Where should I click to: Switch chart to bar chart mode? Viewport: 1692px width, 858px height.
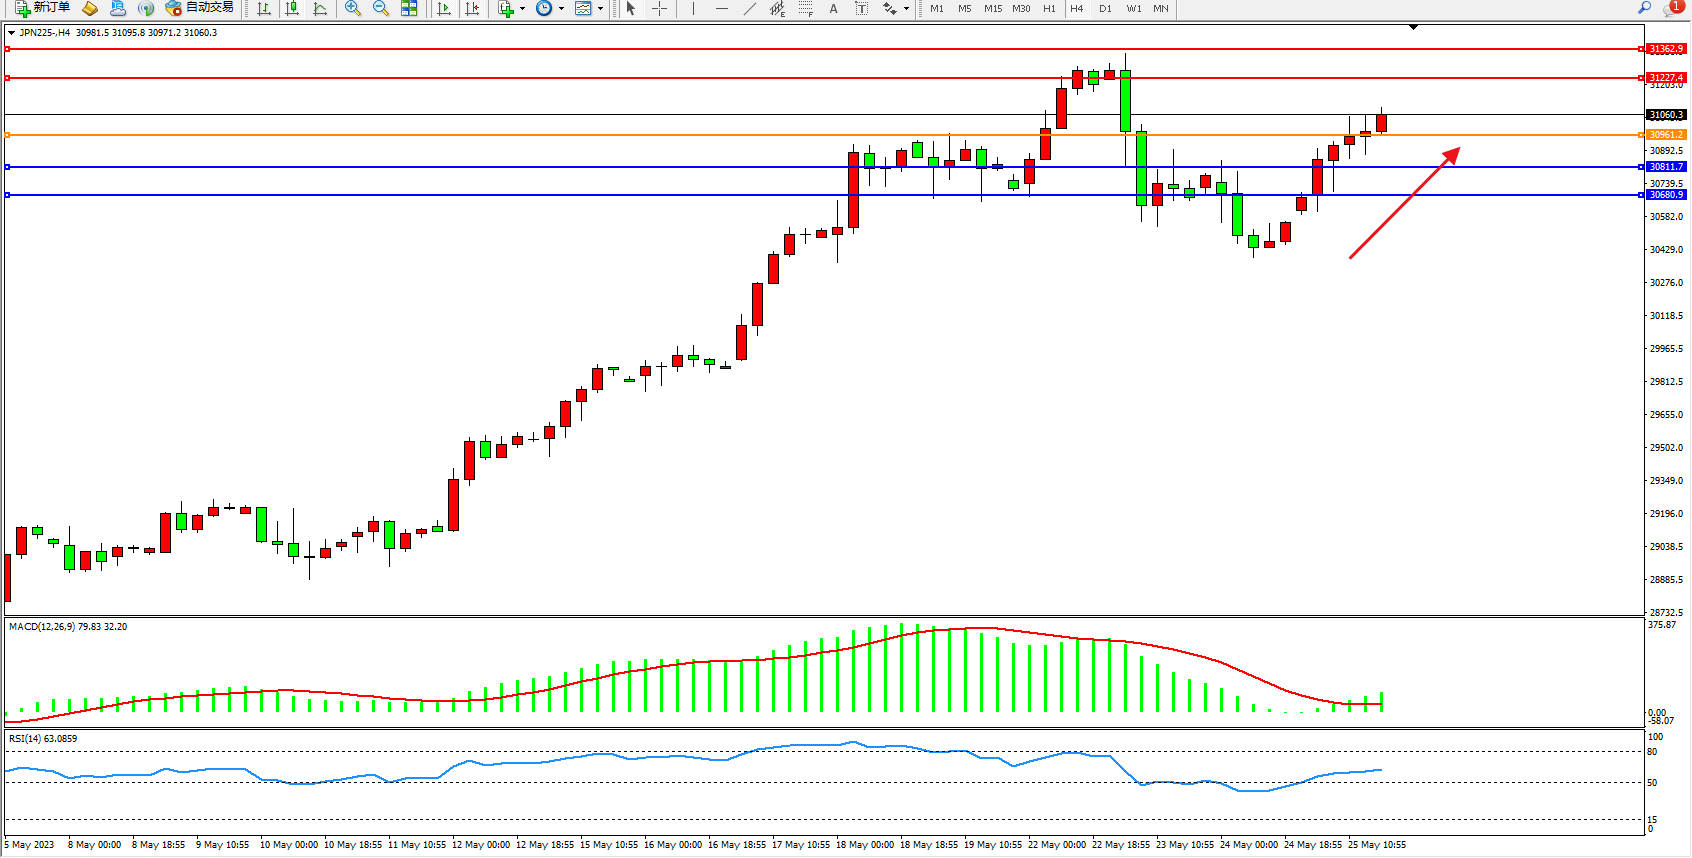[x=264, y=8]
